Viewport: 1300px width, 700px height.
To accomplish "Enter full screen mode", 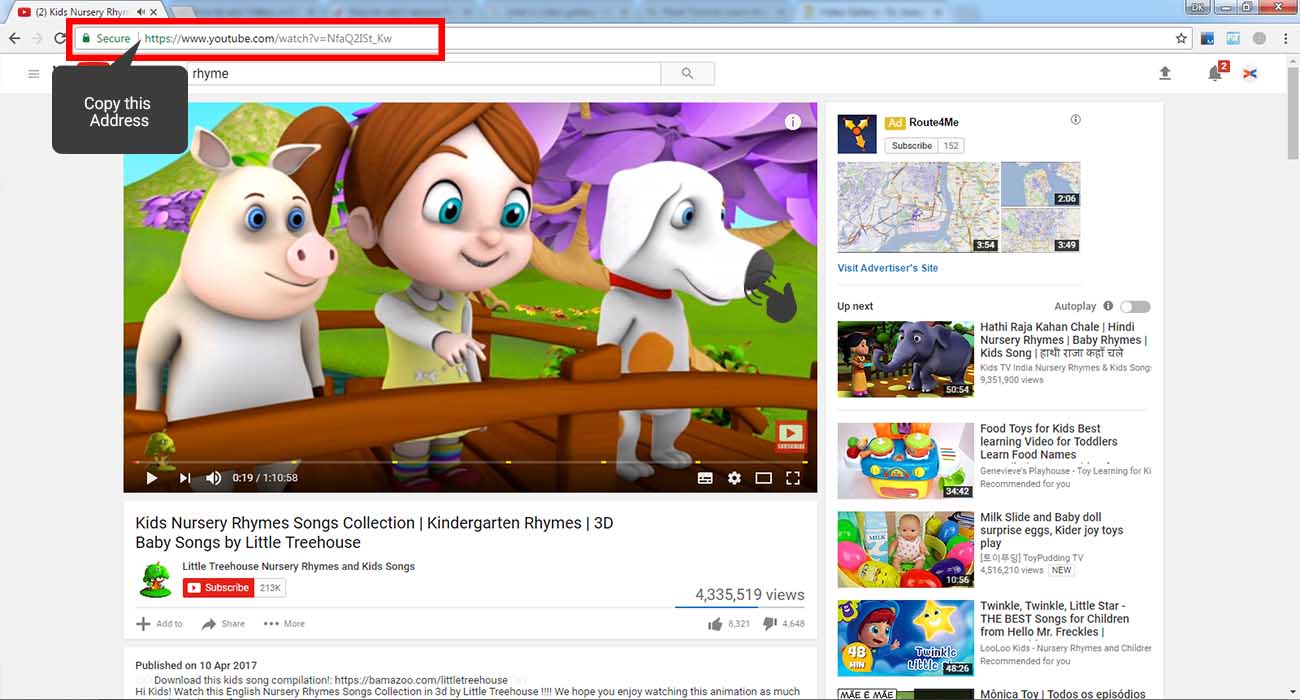I will pos(793,478).
